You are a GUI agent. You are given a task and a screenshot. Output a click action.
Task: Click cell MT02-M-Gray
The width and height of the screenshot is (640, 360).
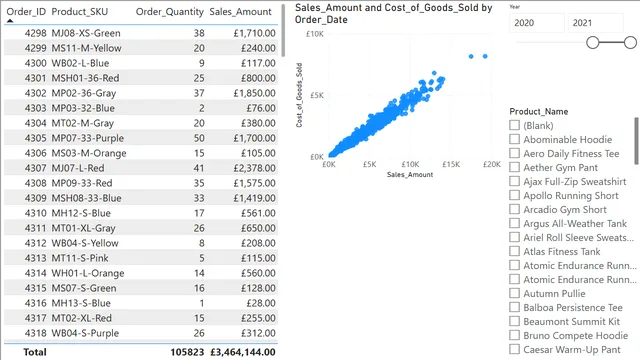tap(82, 123)
